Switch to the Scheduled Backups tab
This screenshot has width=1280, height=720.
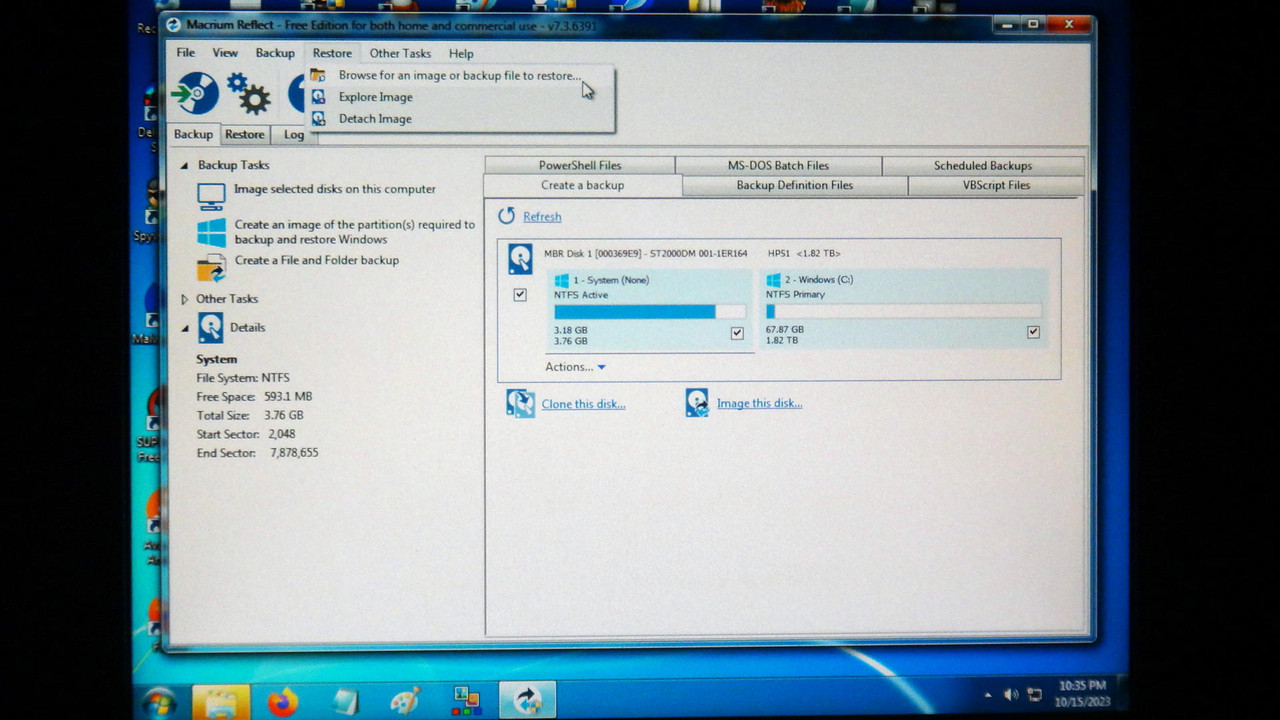point(983,165)
